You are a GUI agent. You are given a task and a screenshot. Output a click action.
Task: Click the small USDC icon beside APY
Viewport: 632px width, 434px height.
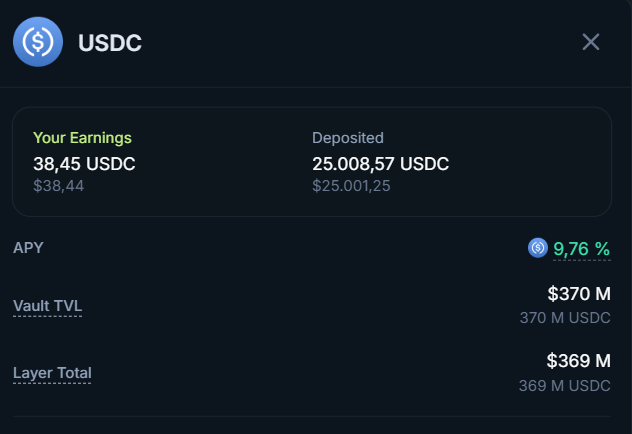pyautogui.click(x=538, y=248)
